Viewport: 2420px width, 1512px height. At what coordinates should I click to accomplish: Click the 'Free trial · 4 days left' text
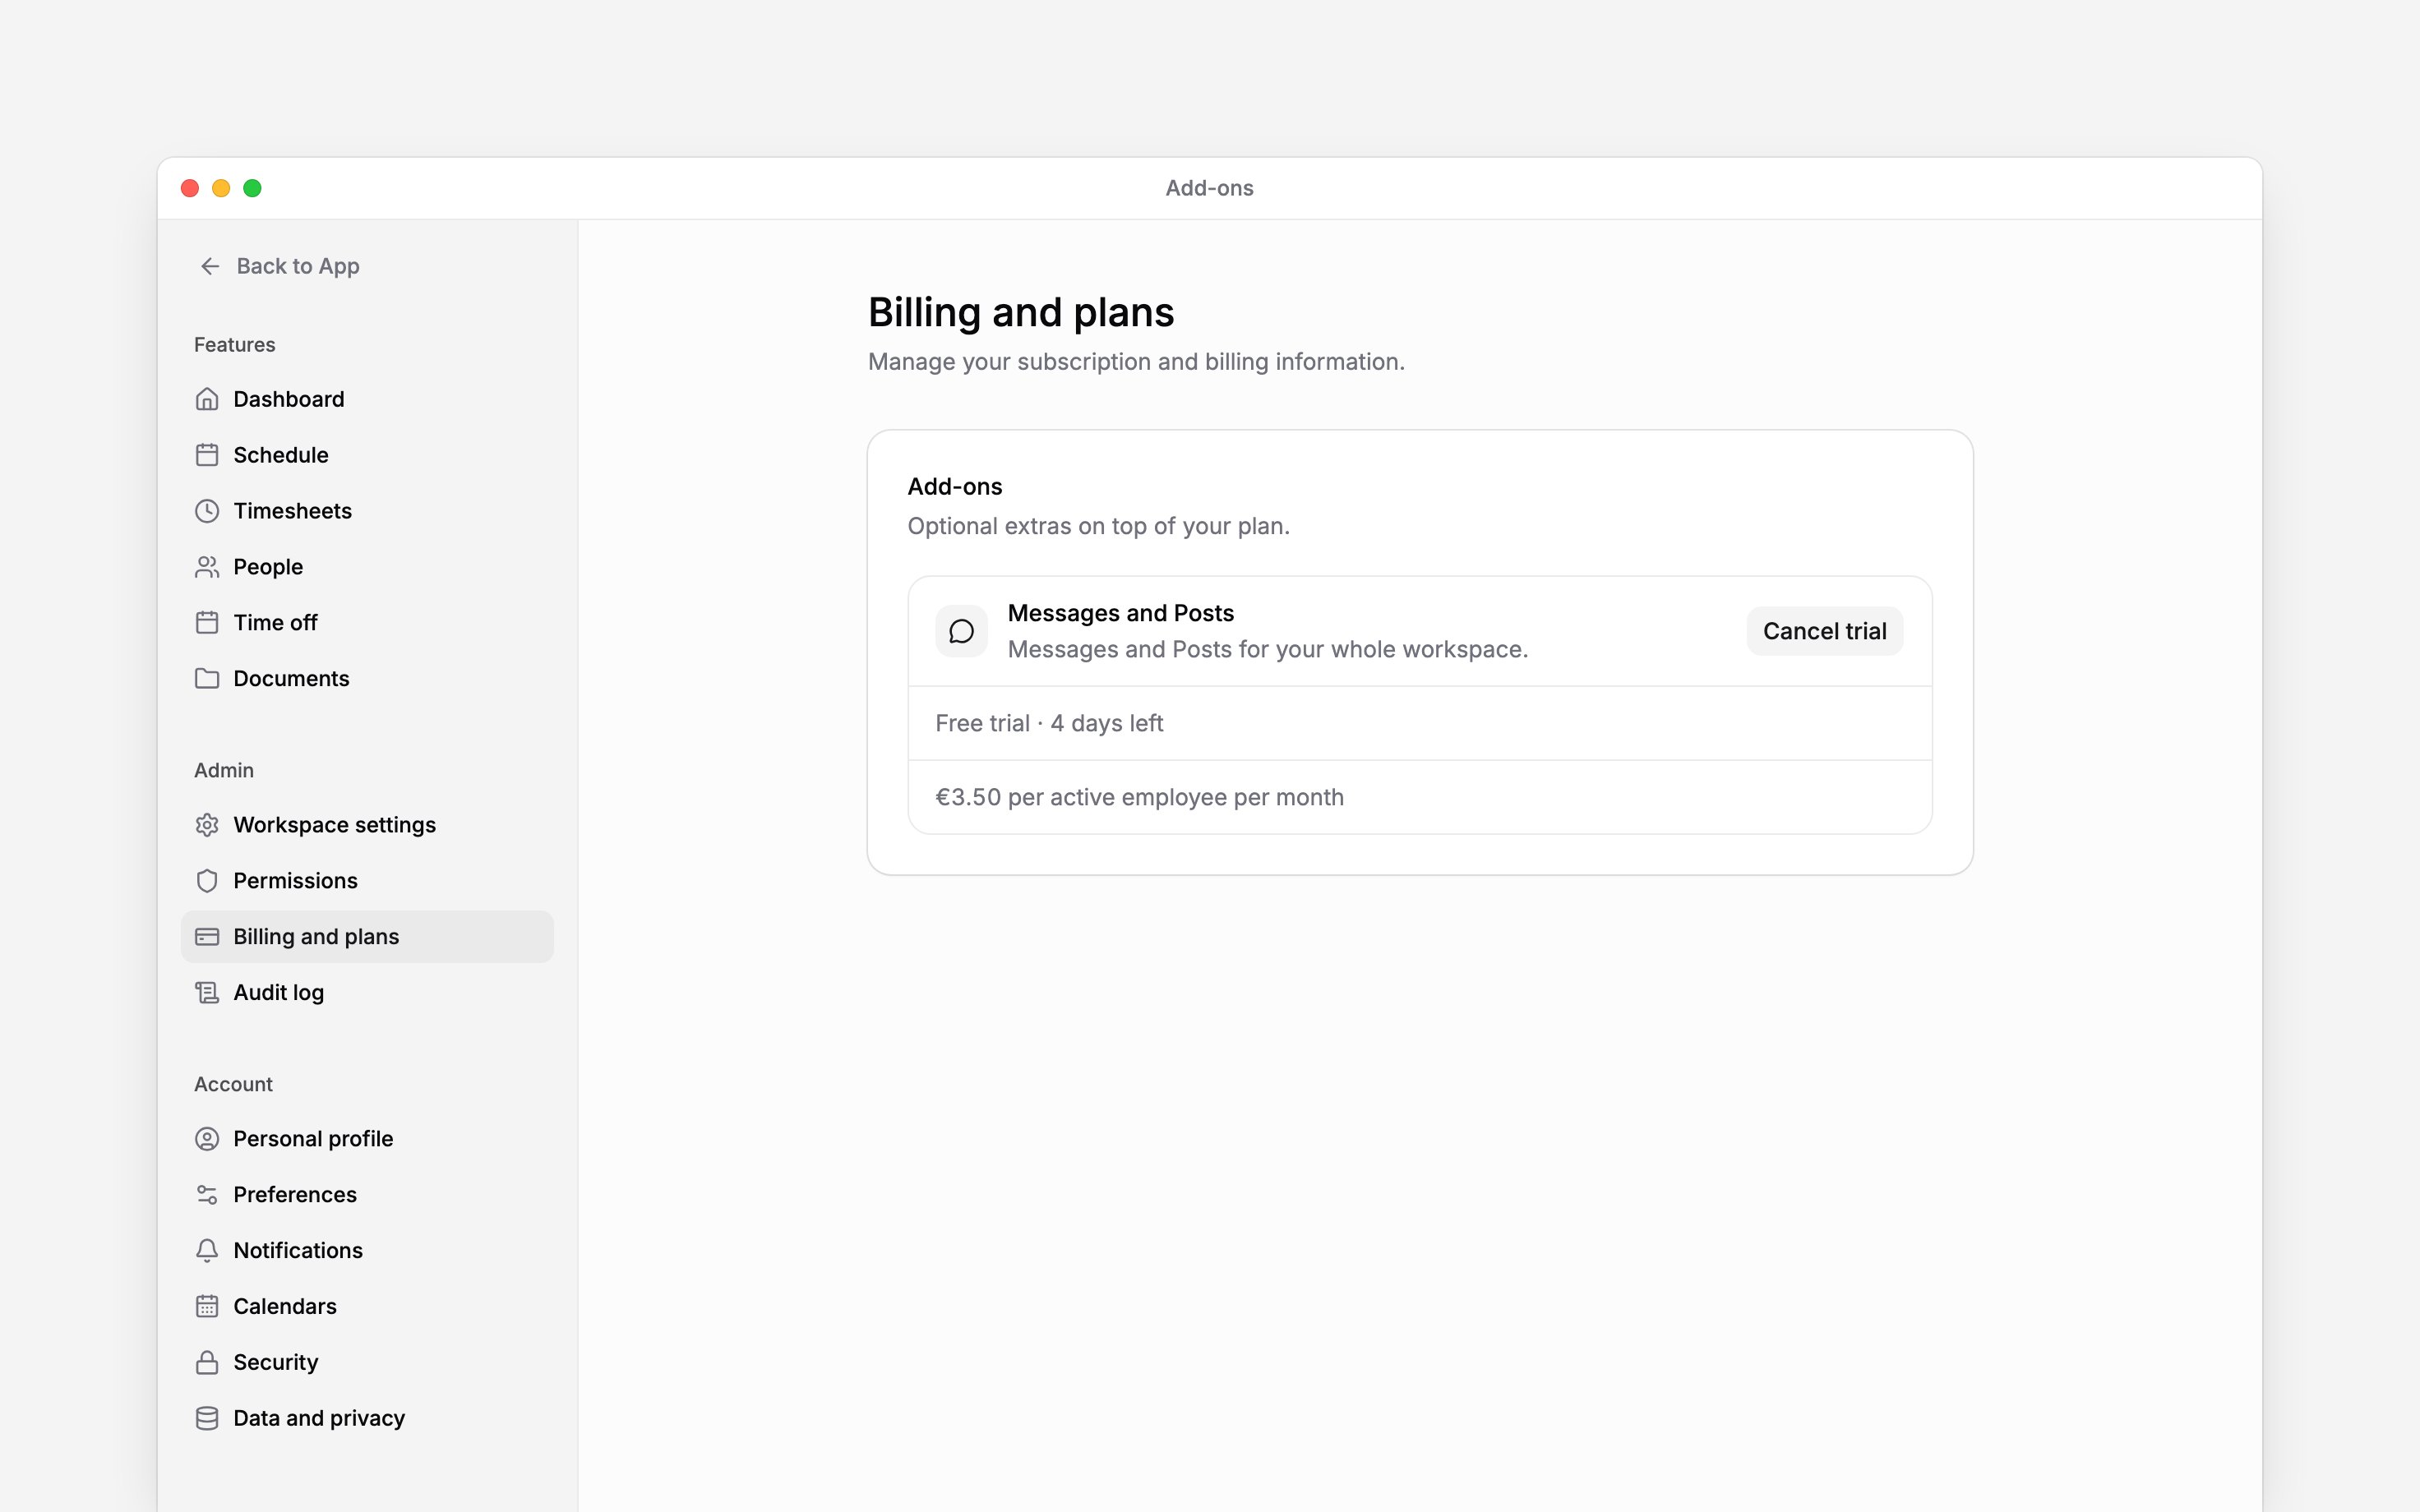tap(1049, 723)
